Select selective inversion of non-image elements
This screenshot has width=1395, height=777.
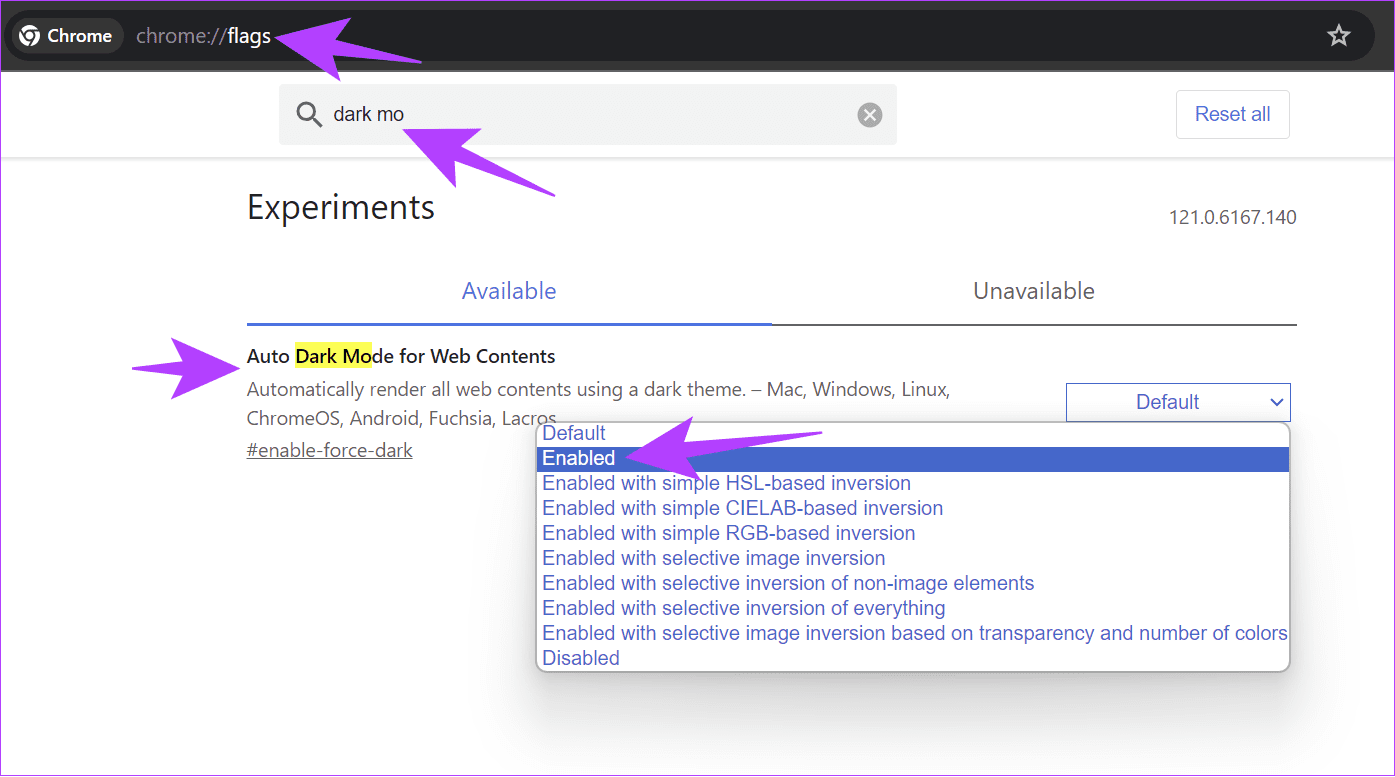913,584
